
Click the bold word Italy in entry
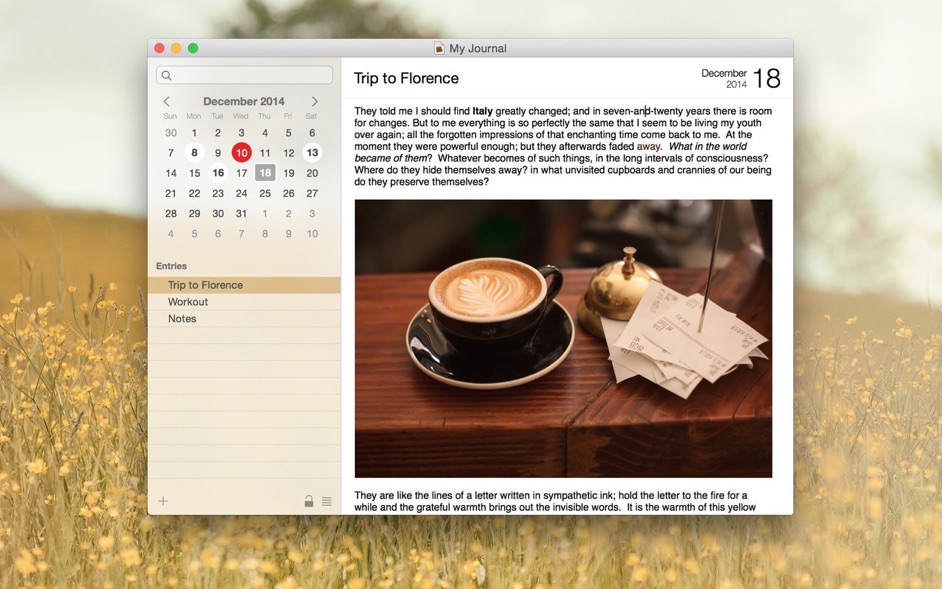click(x=482, y=111)
